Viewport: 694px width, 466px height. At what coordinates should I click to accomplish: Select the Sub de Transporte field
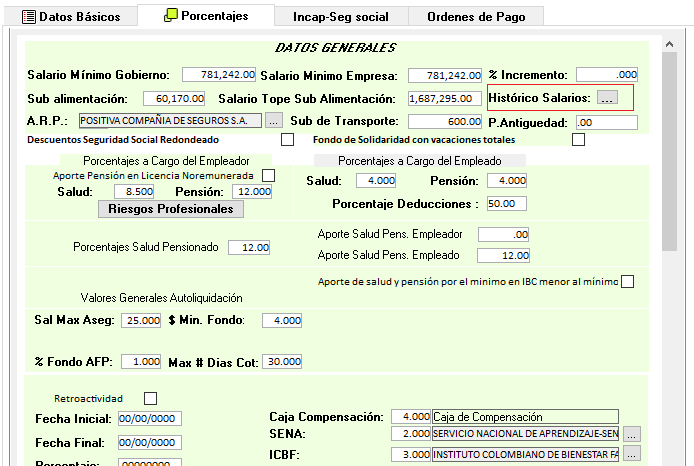point(447,121)
